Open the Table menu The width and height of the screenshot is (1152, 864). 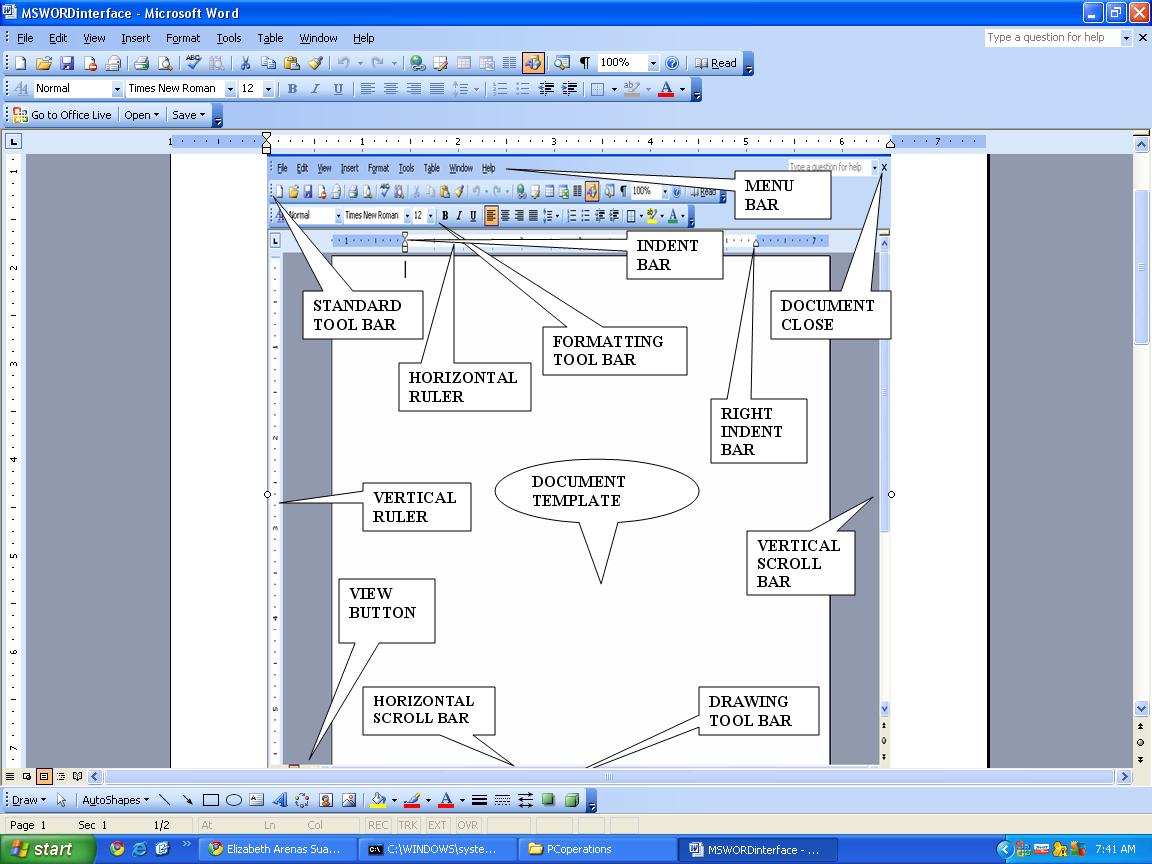click(270, 38)
